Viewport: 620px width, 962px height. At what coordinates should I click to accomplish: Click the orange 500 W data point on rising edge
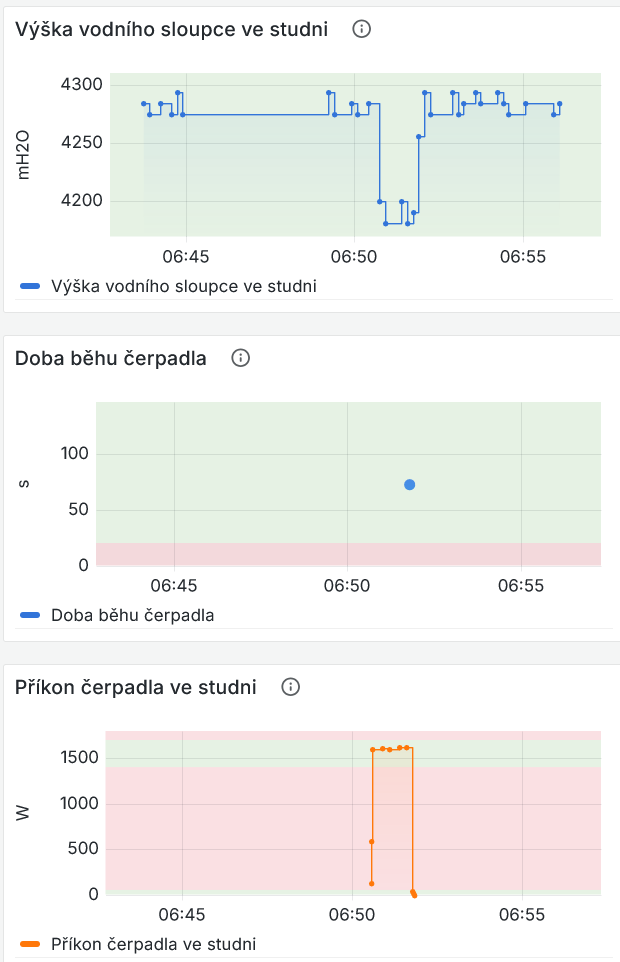coord(372,842)
